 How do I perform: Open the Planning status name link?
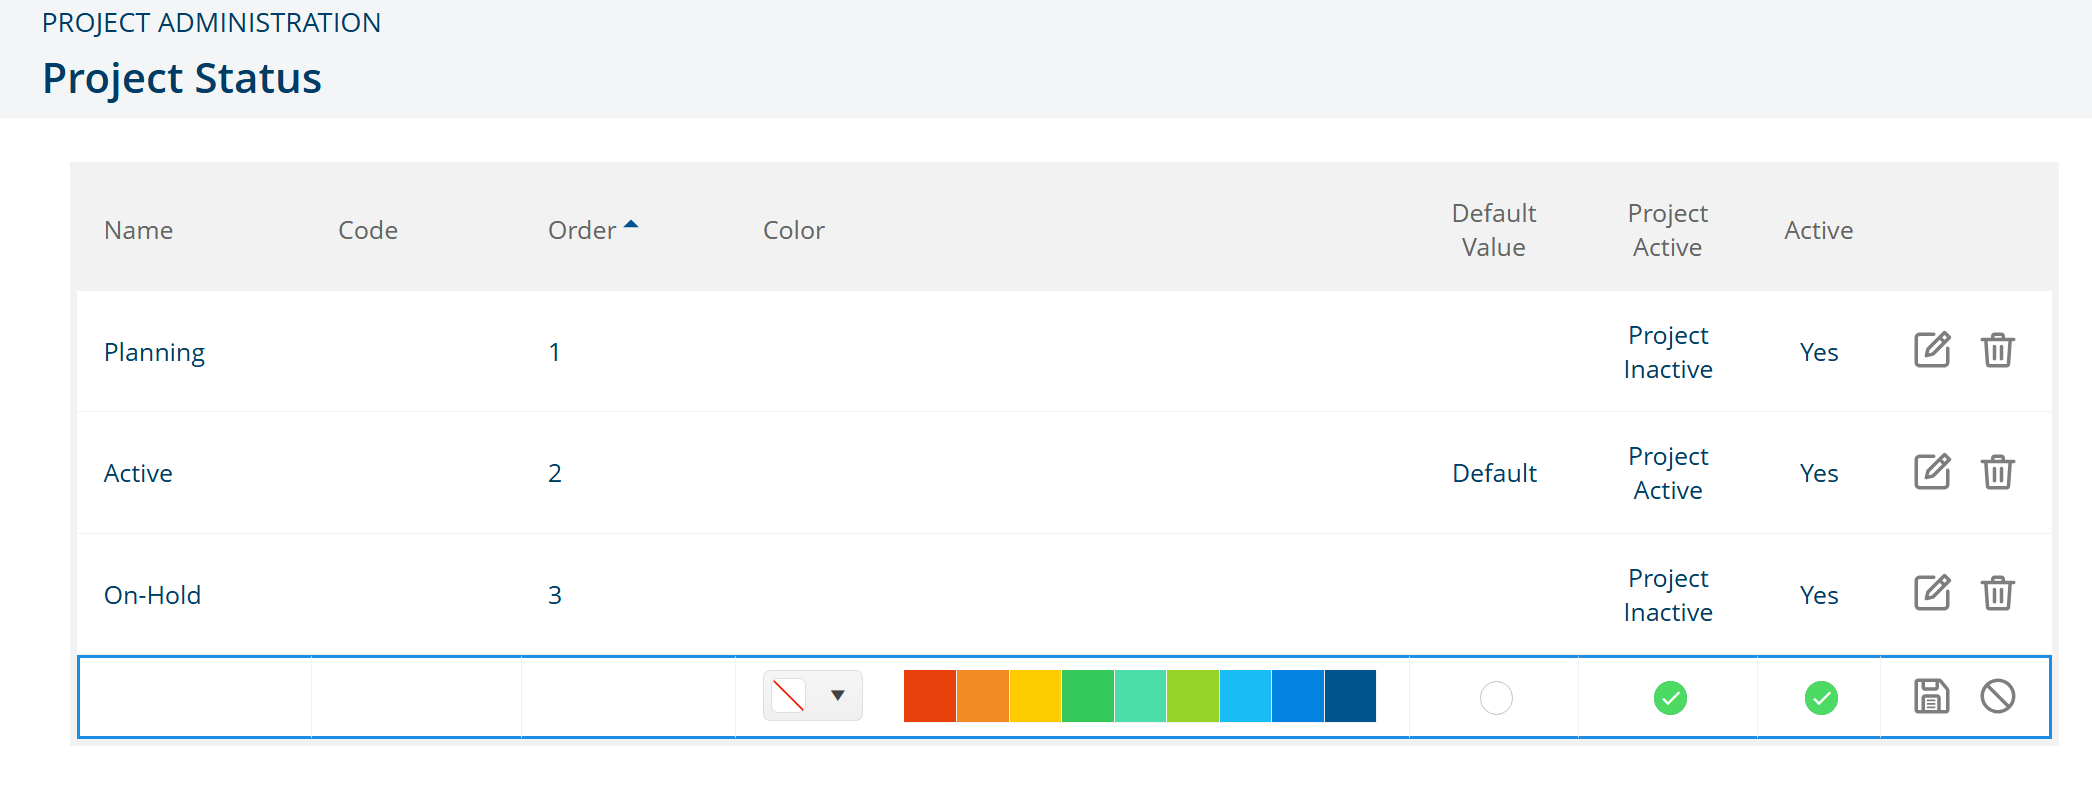click(154, 352)
